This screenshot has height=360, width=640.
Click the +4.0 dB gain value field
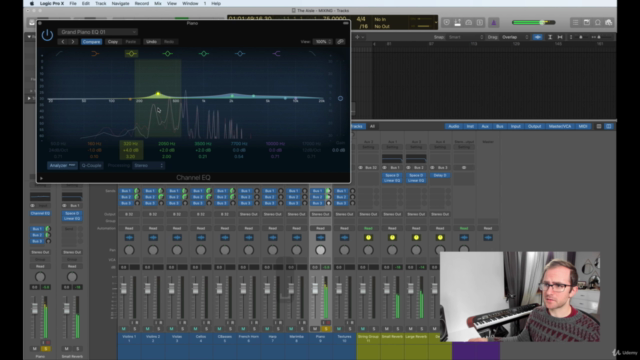131,150
